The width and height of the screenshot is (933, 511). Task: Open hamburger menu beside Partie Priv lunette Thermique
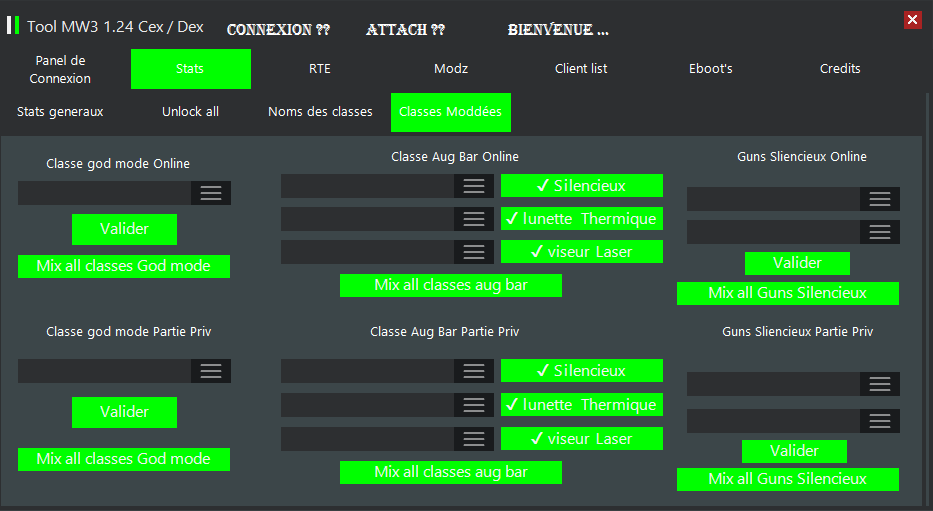[x=474, y=405]
